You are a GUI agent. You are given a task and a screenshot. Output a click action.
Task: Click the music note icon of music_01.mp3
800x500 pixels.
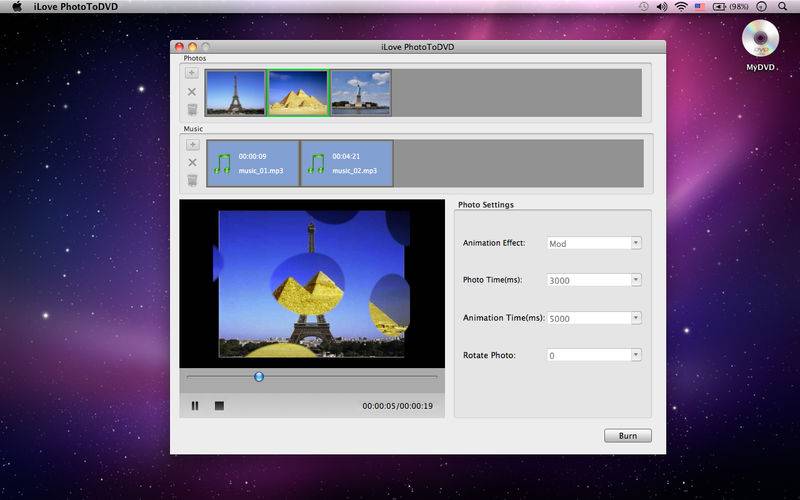(222, 164)
